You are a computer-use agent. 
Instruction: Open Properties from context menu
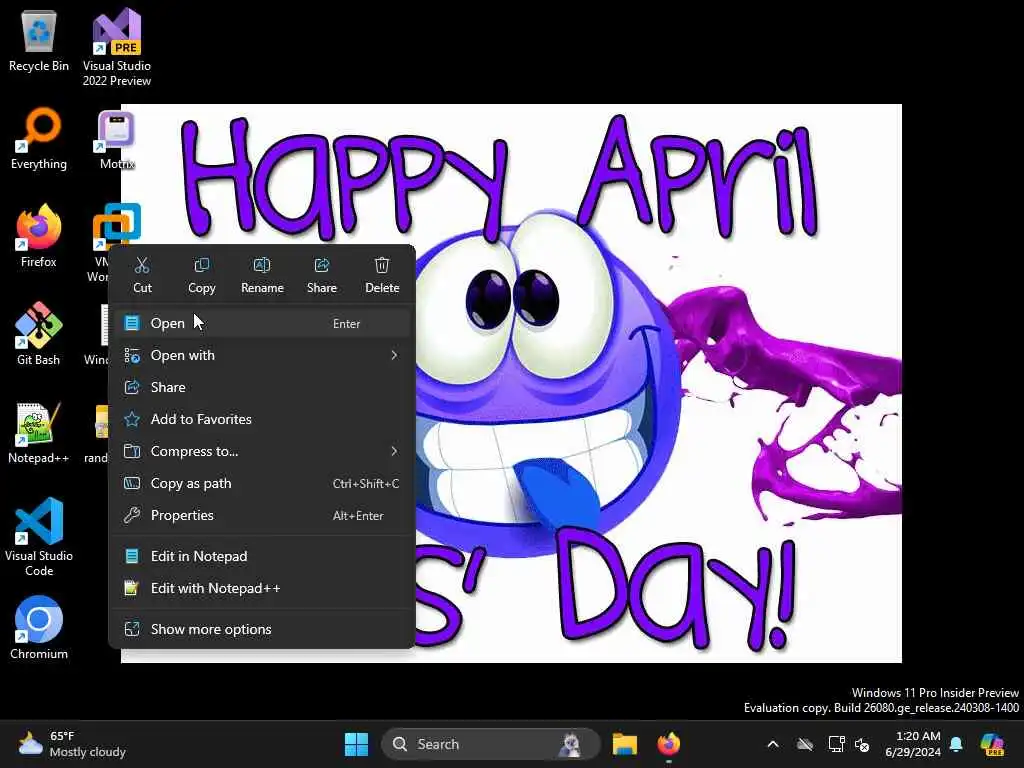(x=262, y=515)
